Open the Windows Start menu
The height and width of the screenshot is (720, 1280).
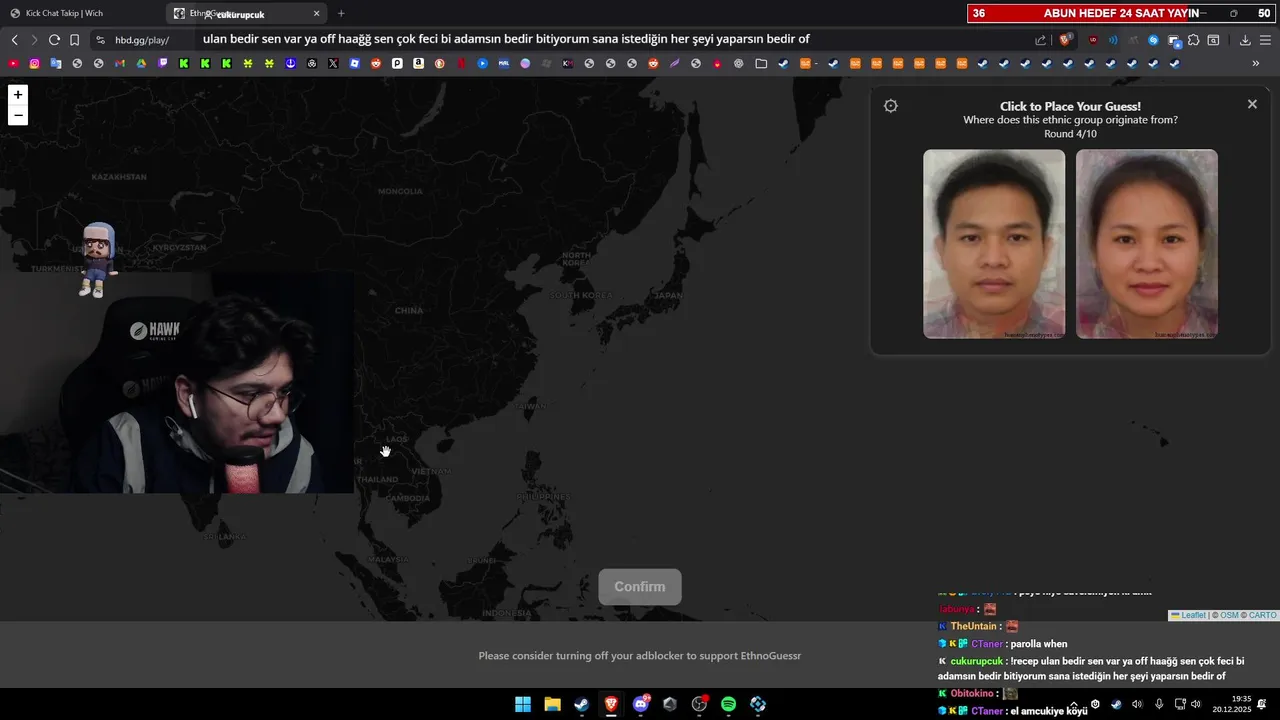tap(523, 704)
